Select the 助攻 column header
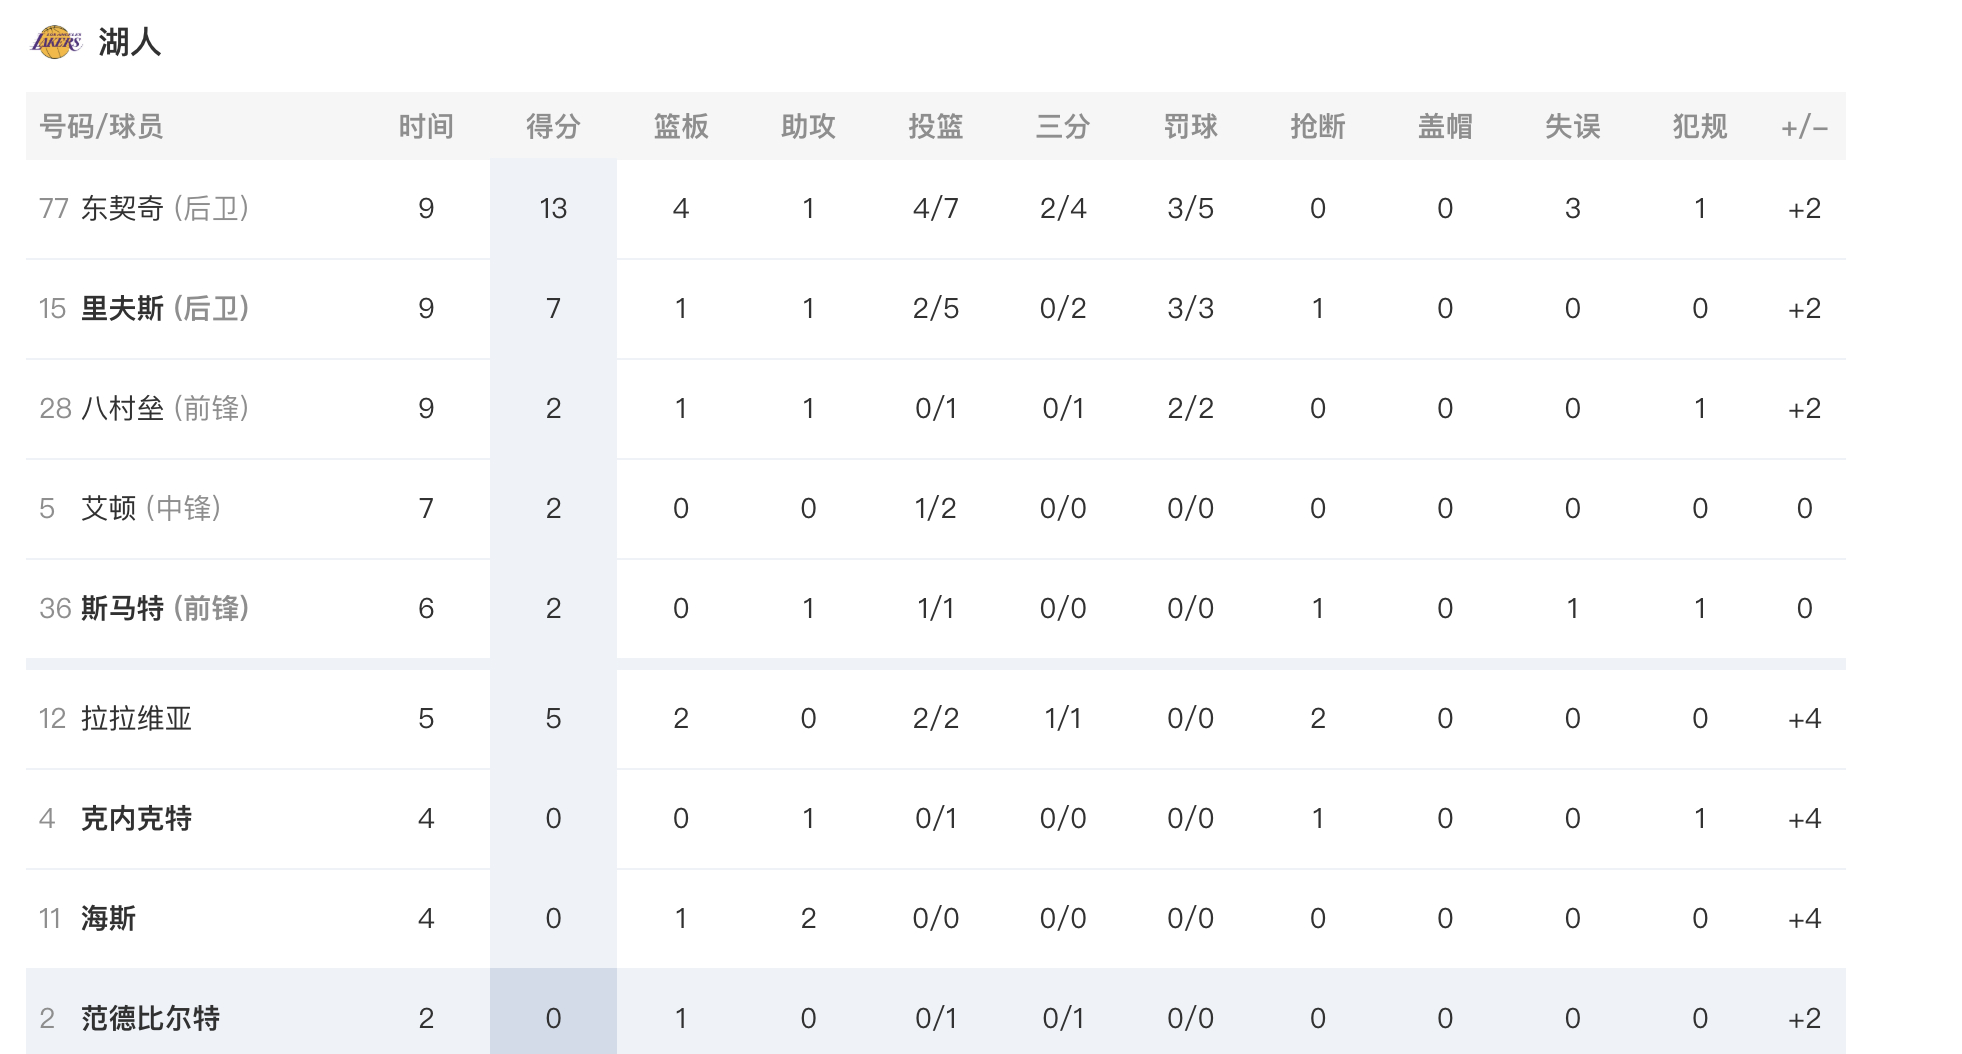Viewport: 1962px width, 1054px height. coord(808,126)
